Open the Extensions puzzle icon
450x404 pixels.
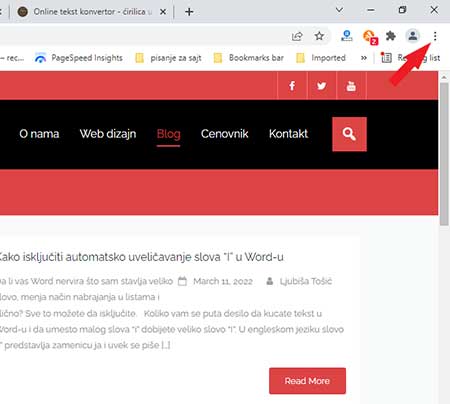(x=391, y=36)
